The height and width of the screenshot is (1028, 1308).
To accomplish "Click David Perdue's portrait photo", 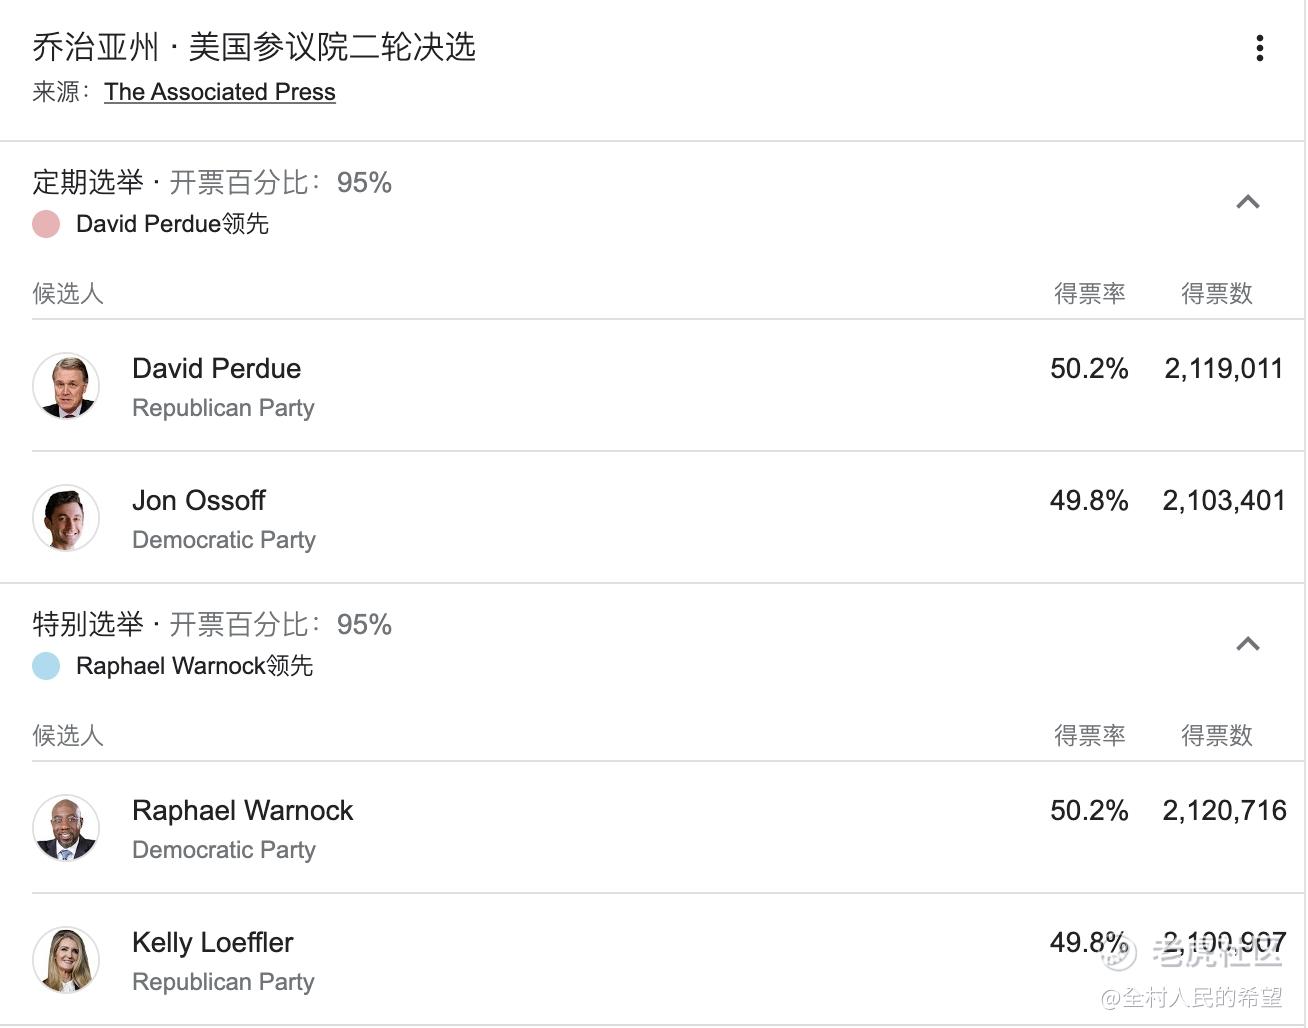I will (66, 386).
